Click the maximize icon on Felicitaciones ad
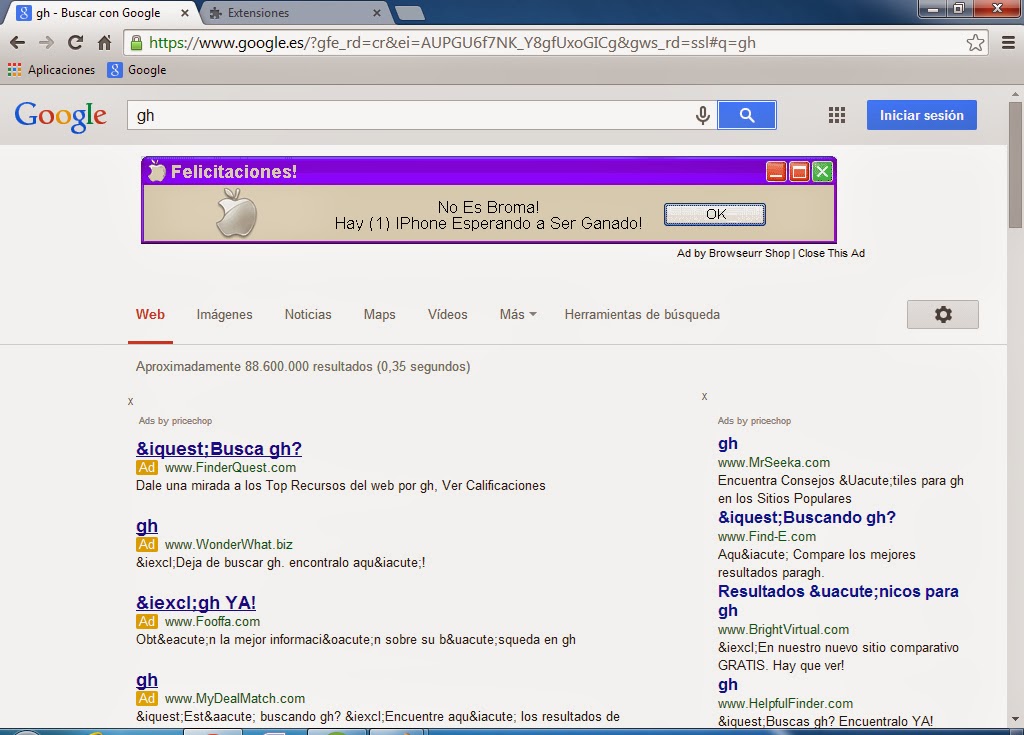The height and width of the screenshot is (735, 1024). click(x=799, y=172)
